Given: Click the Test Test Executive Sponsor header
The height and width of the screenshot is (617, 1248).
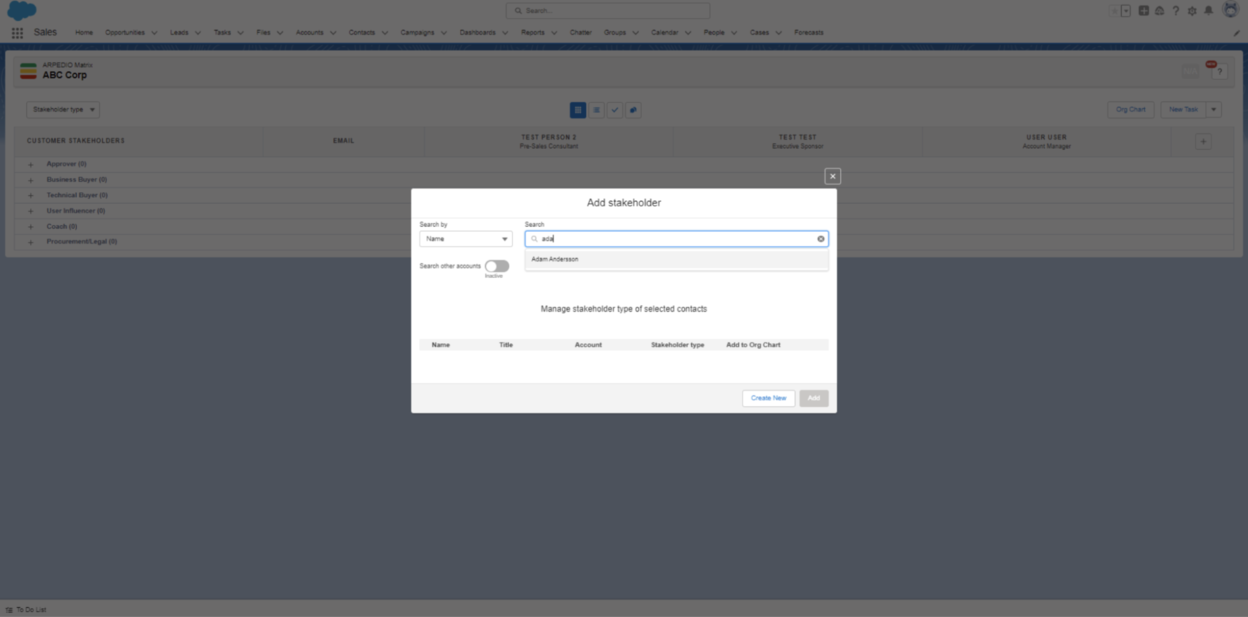Looking at the screenshot, I should click(798, 142).
